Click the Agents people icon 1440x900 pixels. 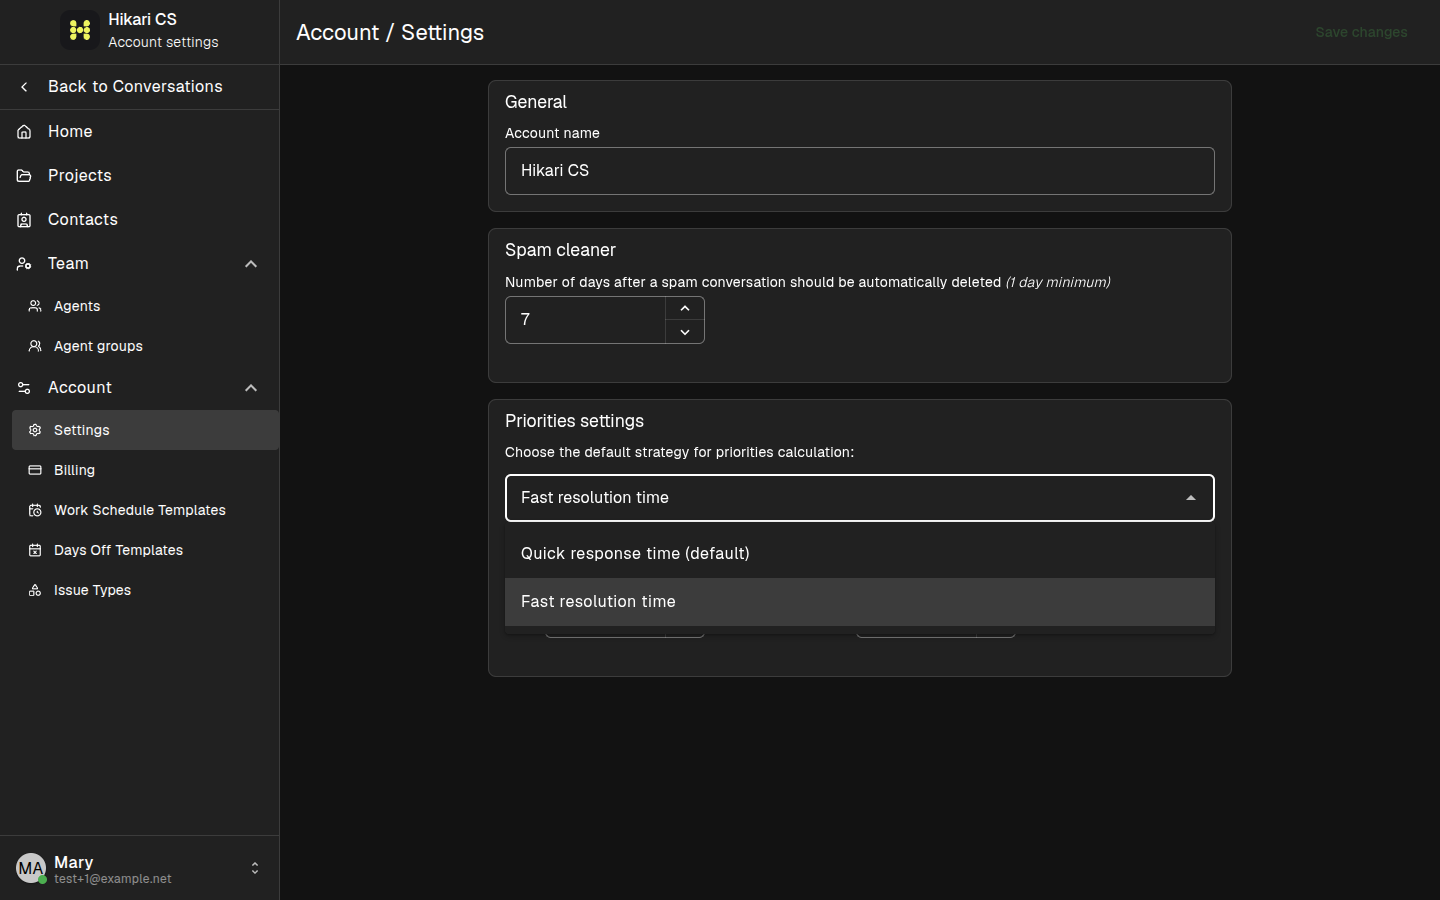[x=35, y=306]
